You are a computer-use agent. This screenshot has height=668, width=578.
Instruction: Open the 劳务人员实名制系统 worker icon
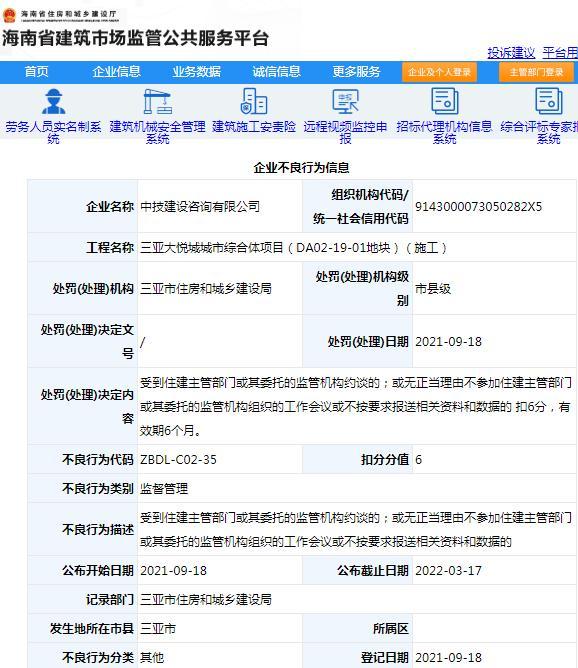[53, 101]
